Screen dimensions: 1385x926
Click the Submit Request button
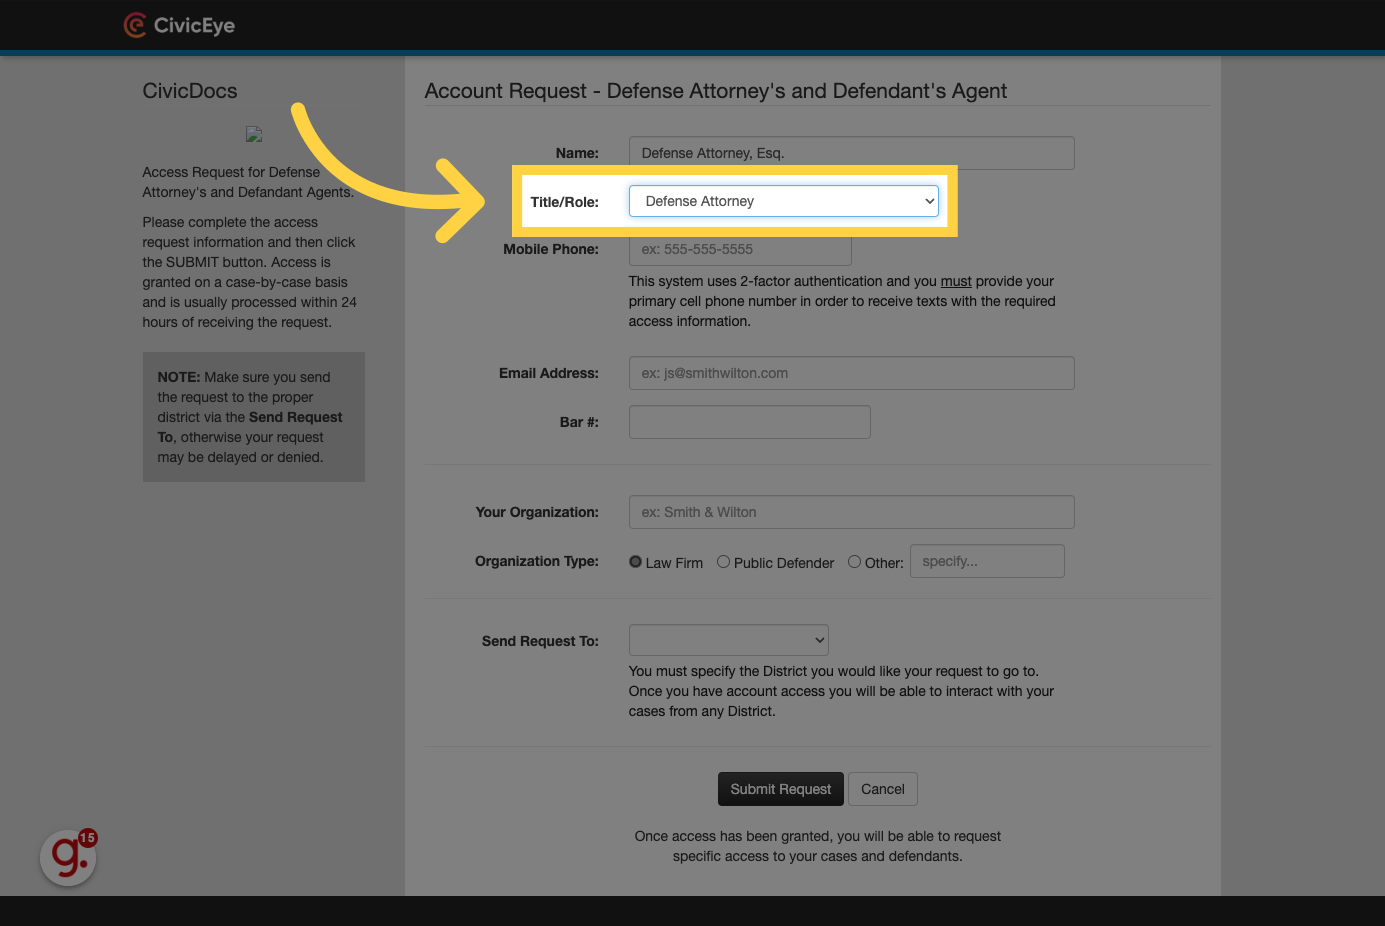[781, 789]
